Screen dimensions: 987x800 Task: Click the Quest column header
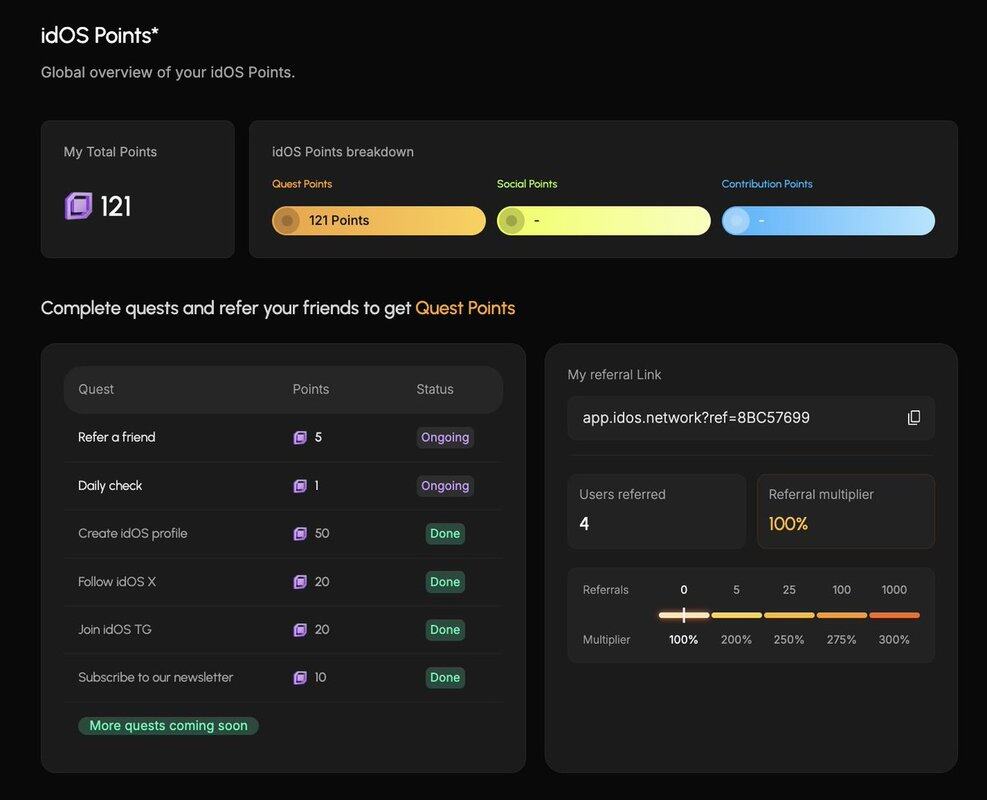point(96,389)
